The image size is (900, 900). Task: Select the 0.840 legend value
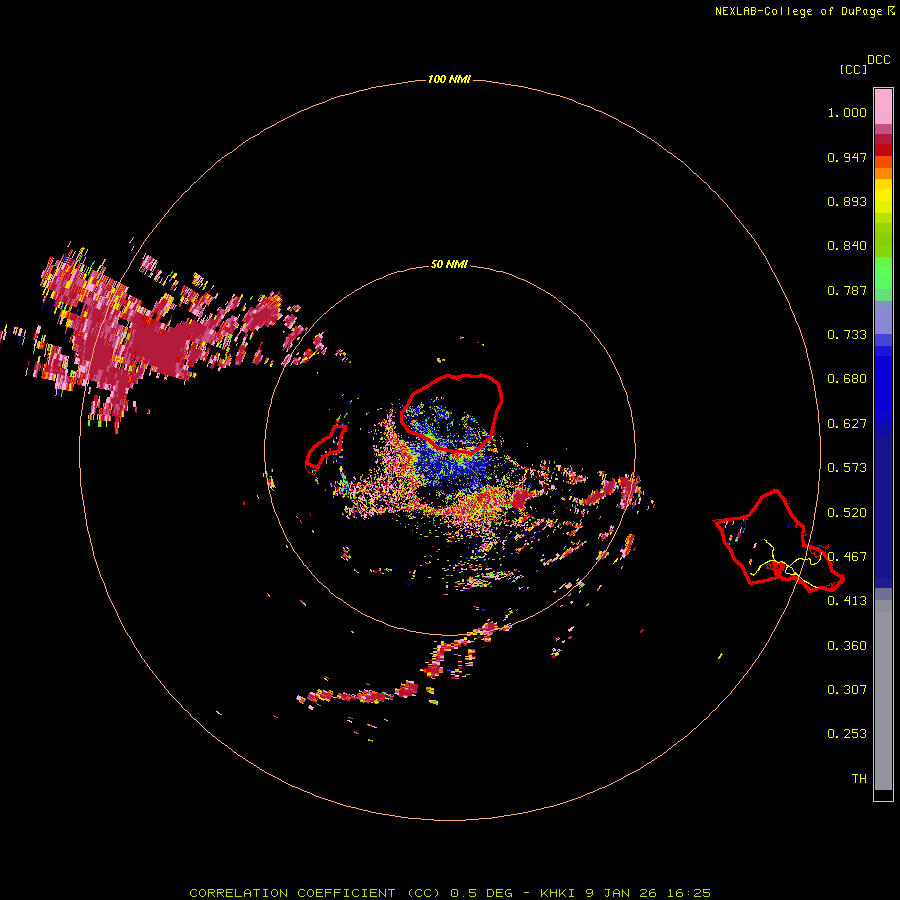coord(847,246)
